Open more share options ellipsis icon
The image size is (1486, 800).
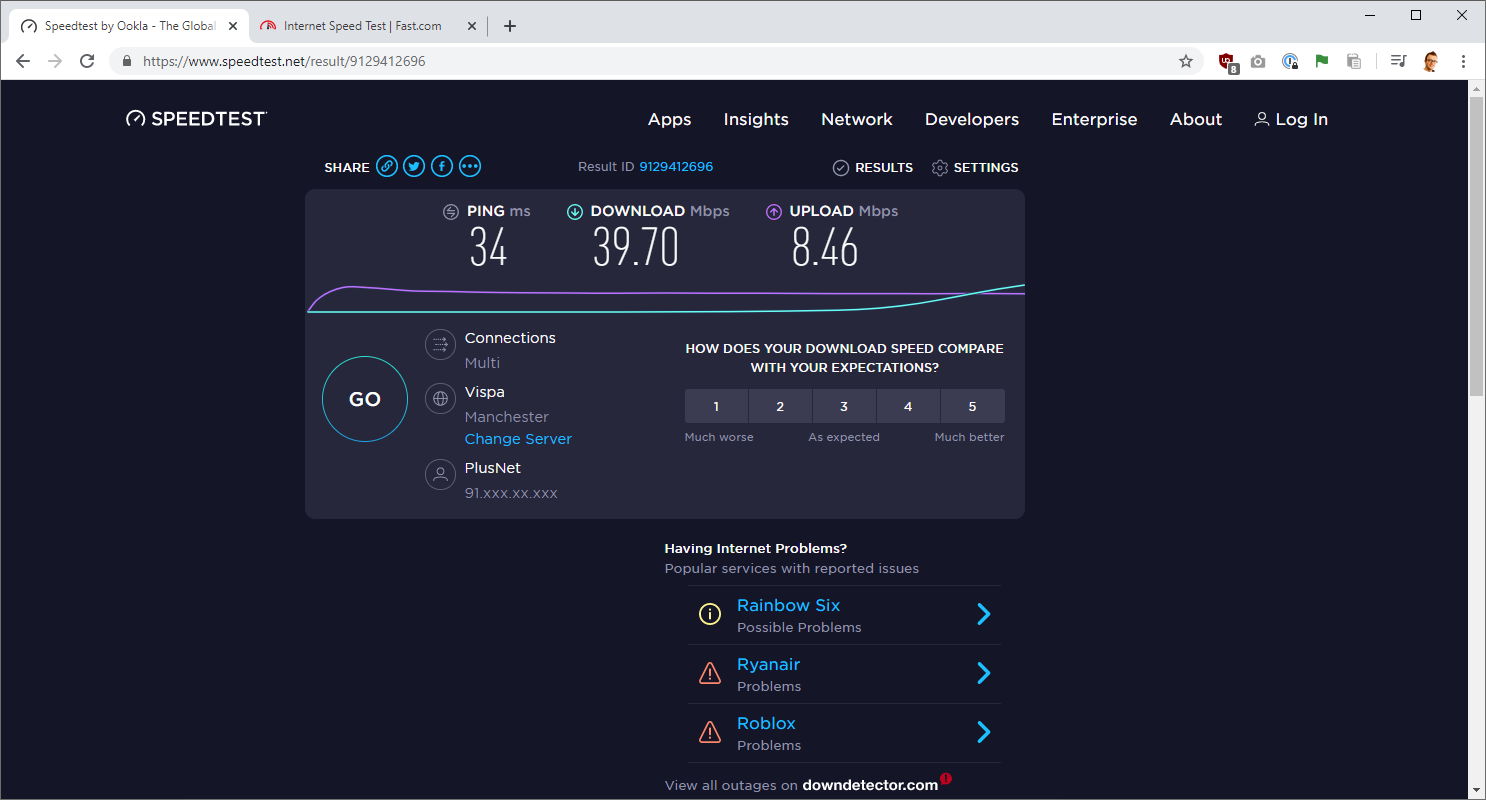(470, 167)
